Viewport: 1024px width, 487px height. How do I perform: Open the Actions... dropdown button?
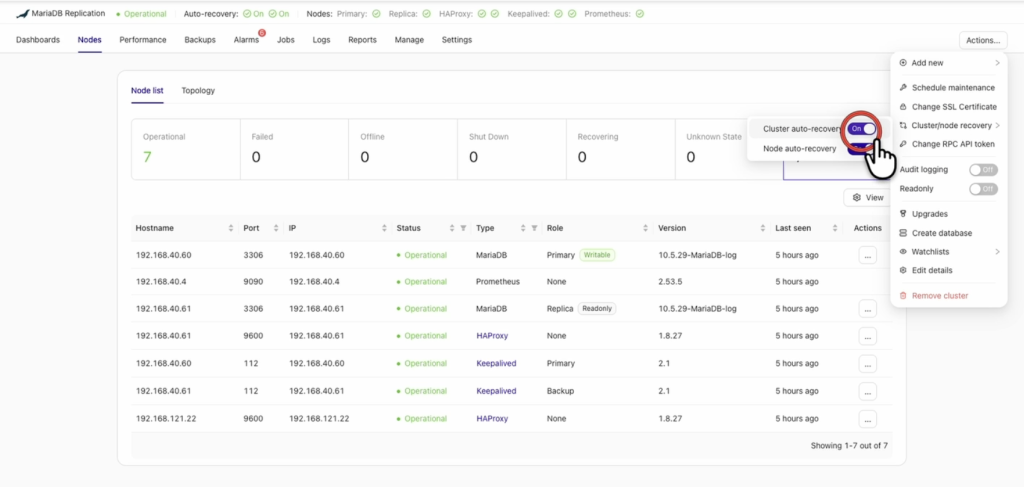[x=983, y=40]
